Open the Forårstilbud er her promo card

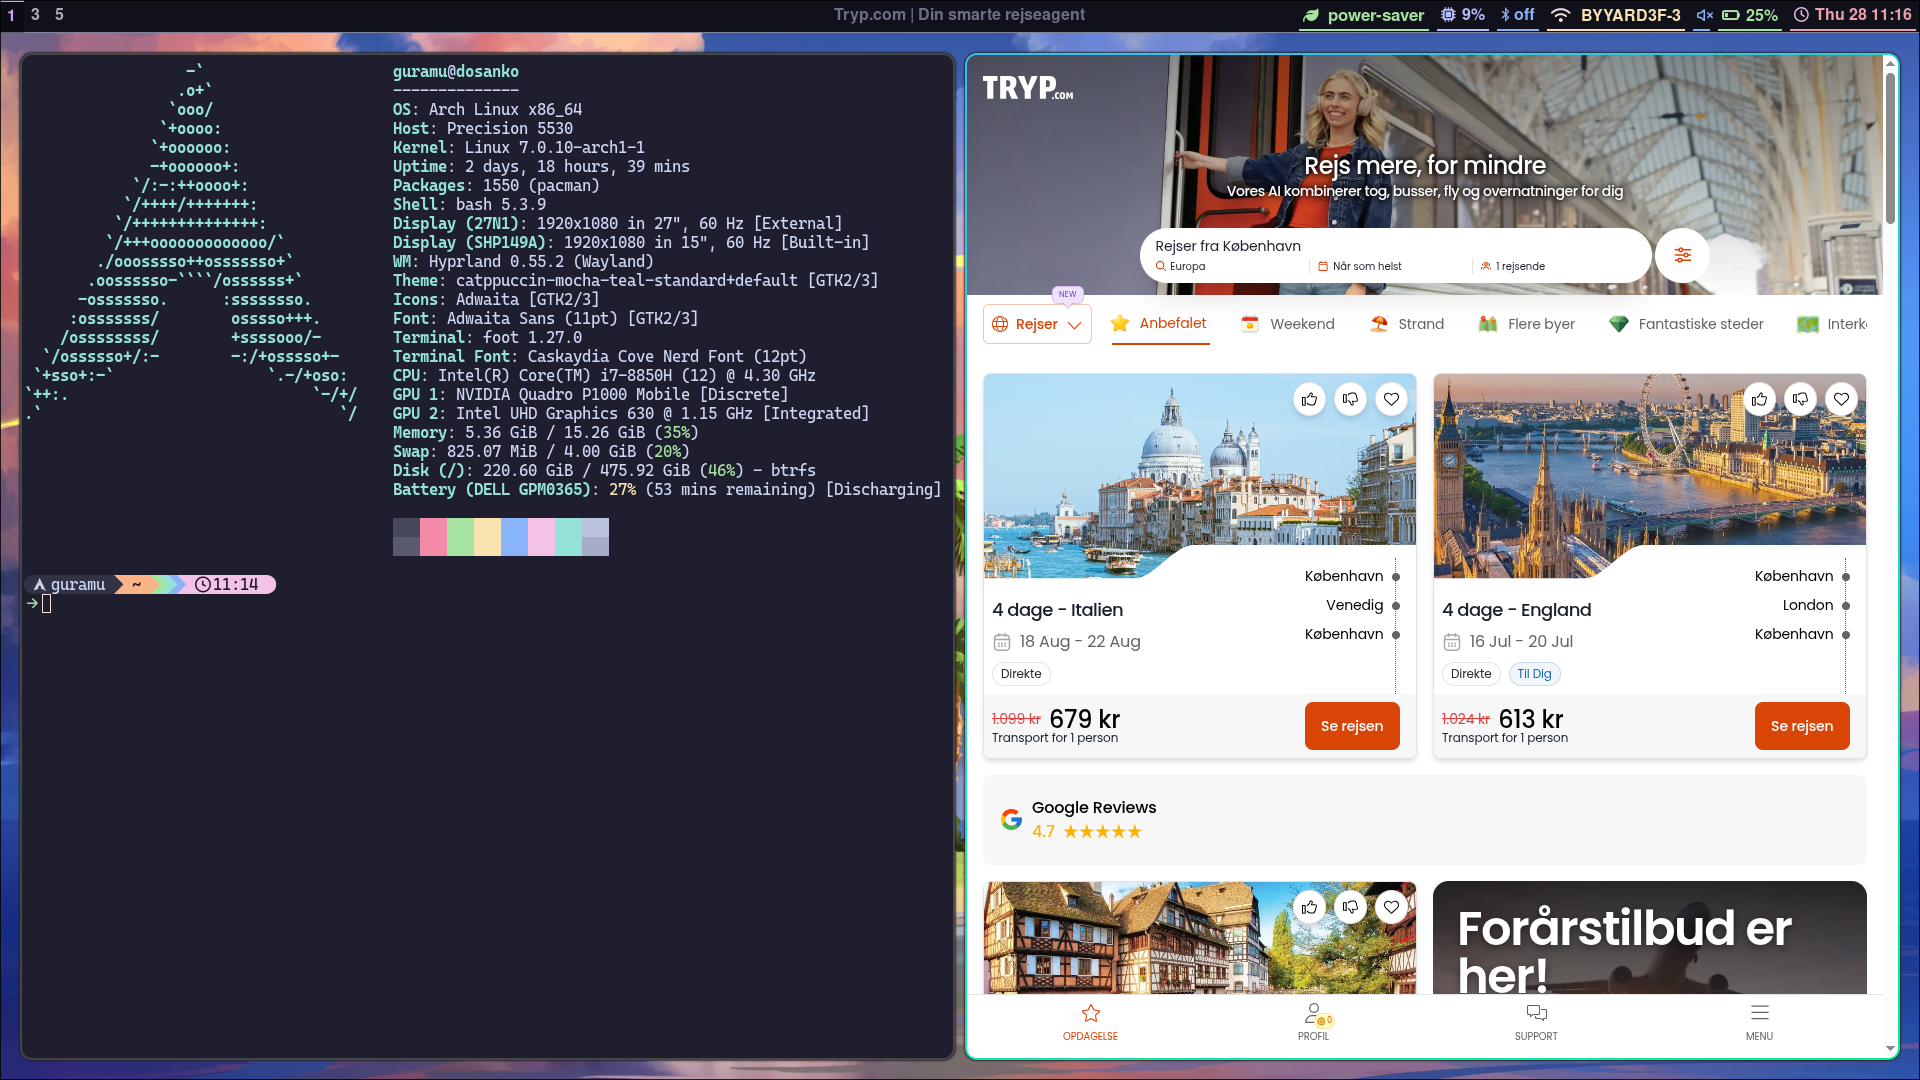(1649, 938)
